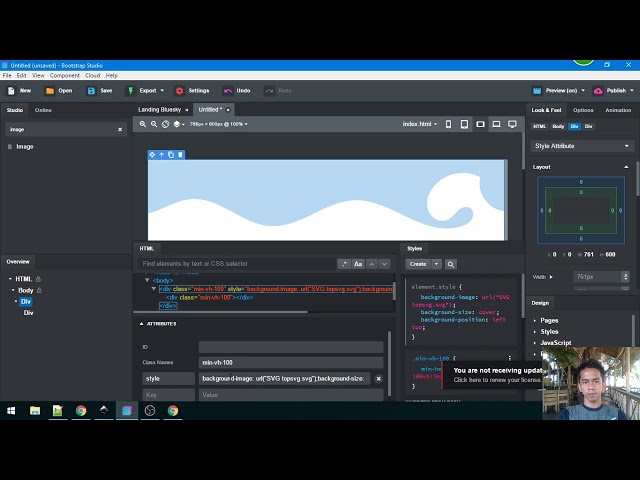Screen dimensions: 640x480
Task: Click the Find elements search field
Action: (237, 264)
